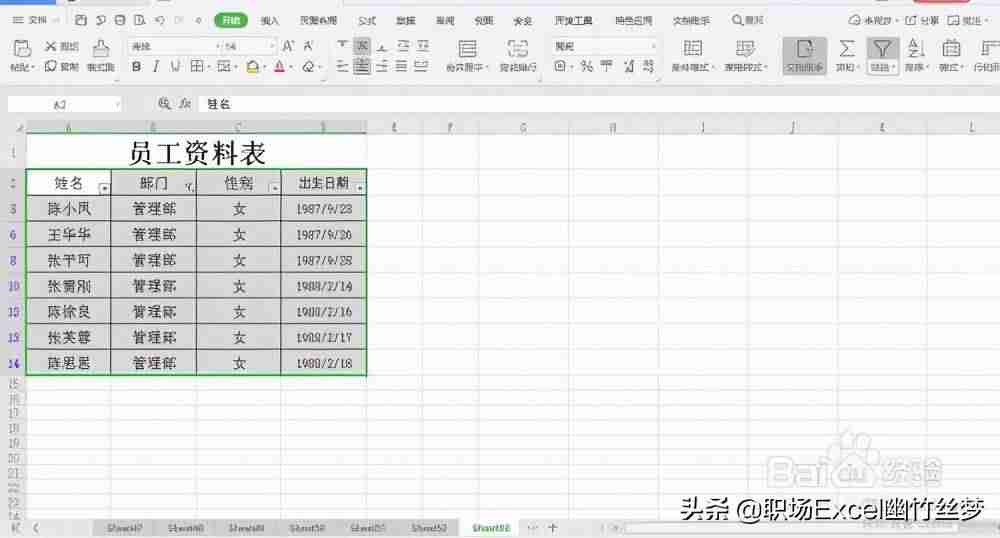The height and width of the screenshot is (538, 1000).
Task: Click the highlighted document assistant icon
Action: [x=804, y=55]
